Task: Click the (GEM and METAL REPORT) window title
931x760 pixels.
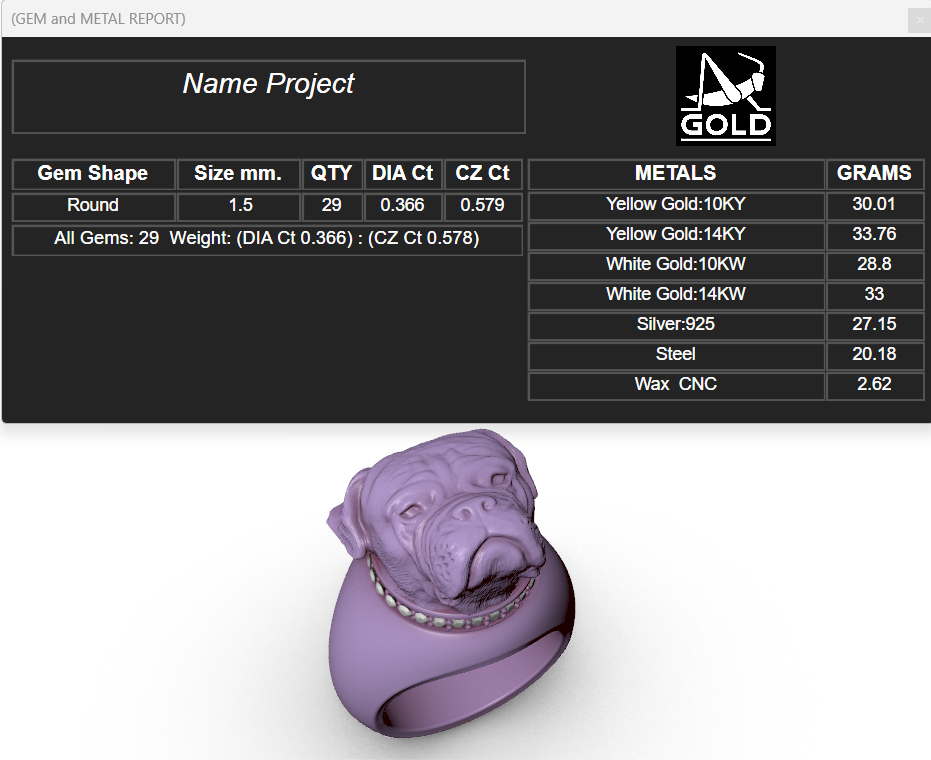Action: pos(98,19)
